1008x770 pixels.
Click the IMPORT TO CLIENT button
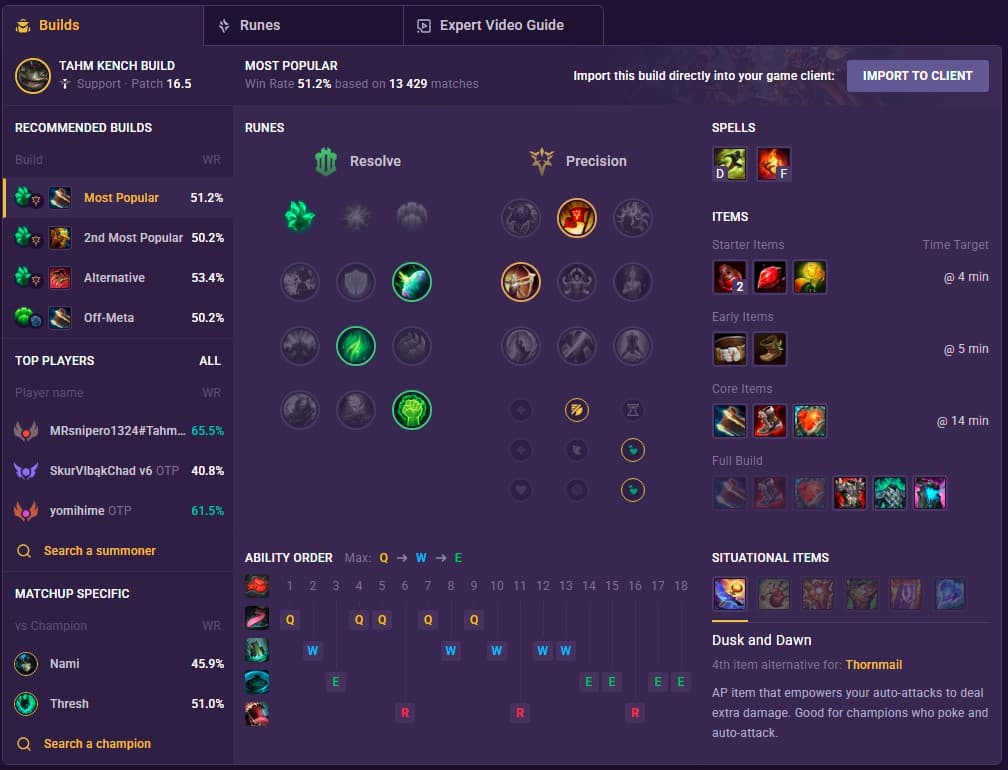pyautogui.click(x=917, y=76)
